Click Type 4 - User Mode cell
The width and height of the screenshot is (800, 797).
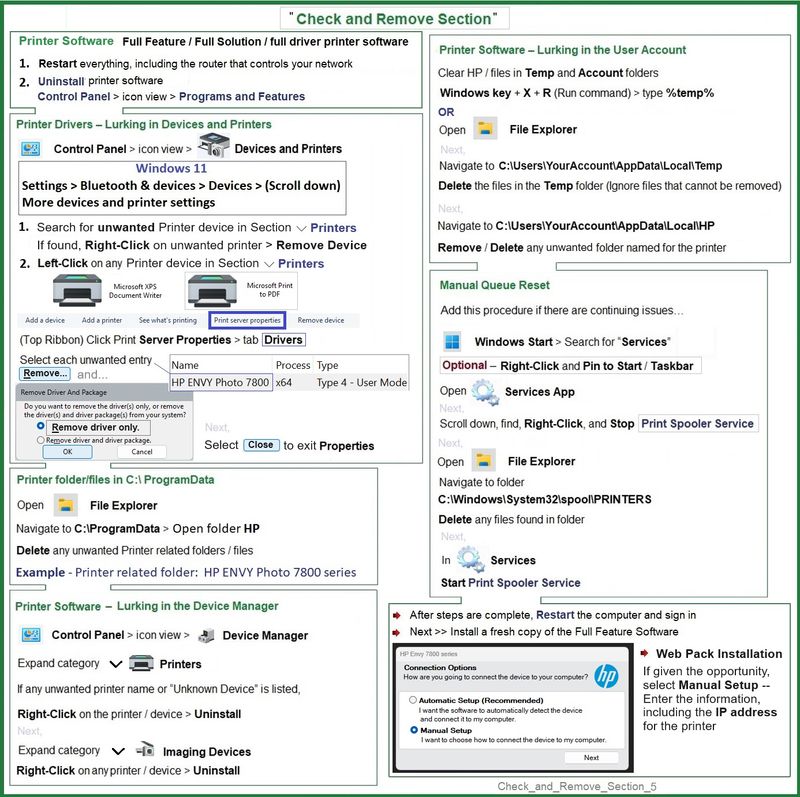[x=362, y=383]
